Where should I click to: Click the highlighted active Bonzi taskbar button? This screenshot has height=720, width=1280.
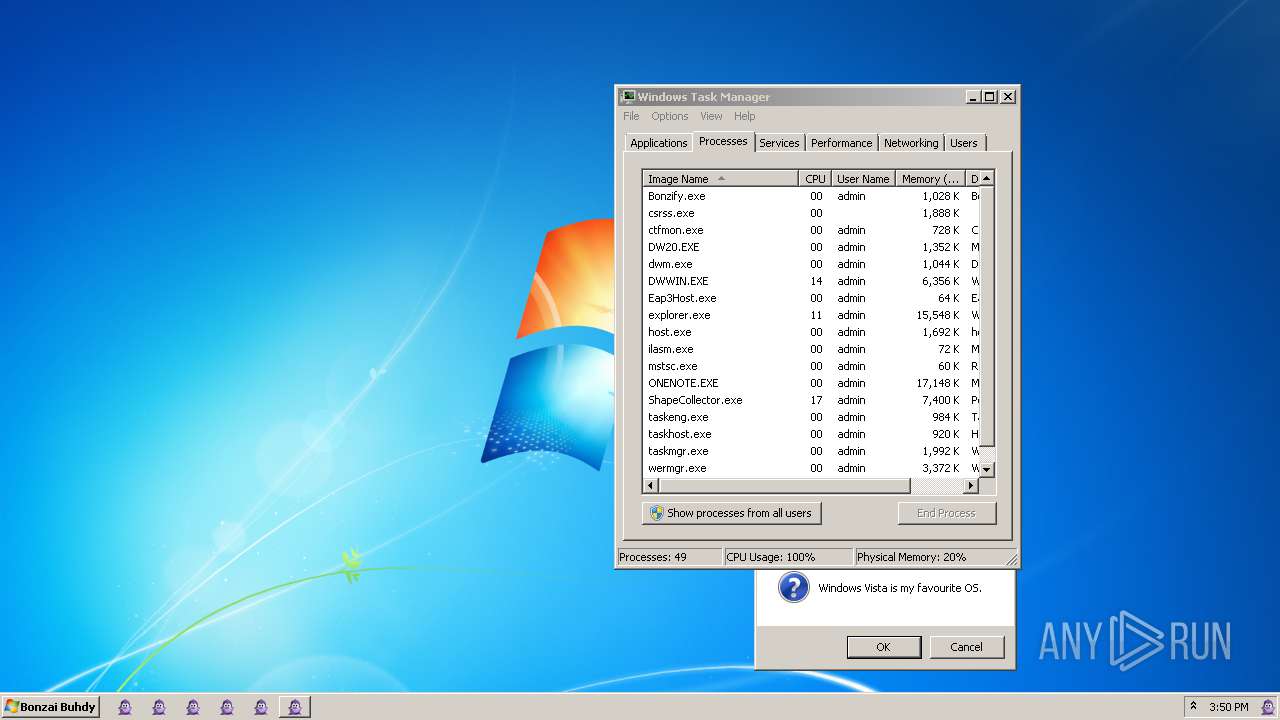[x=295, y=707]
